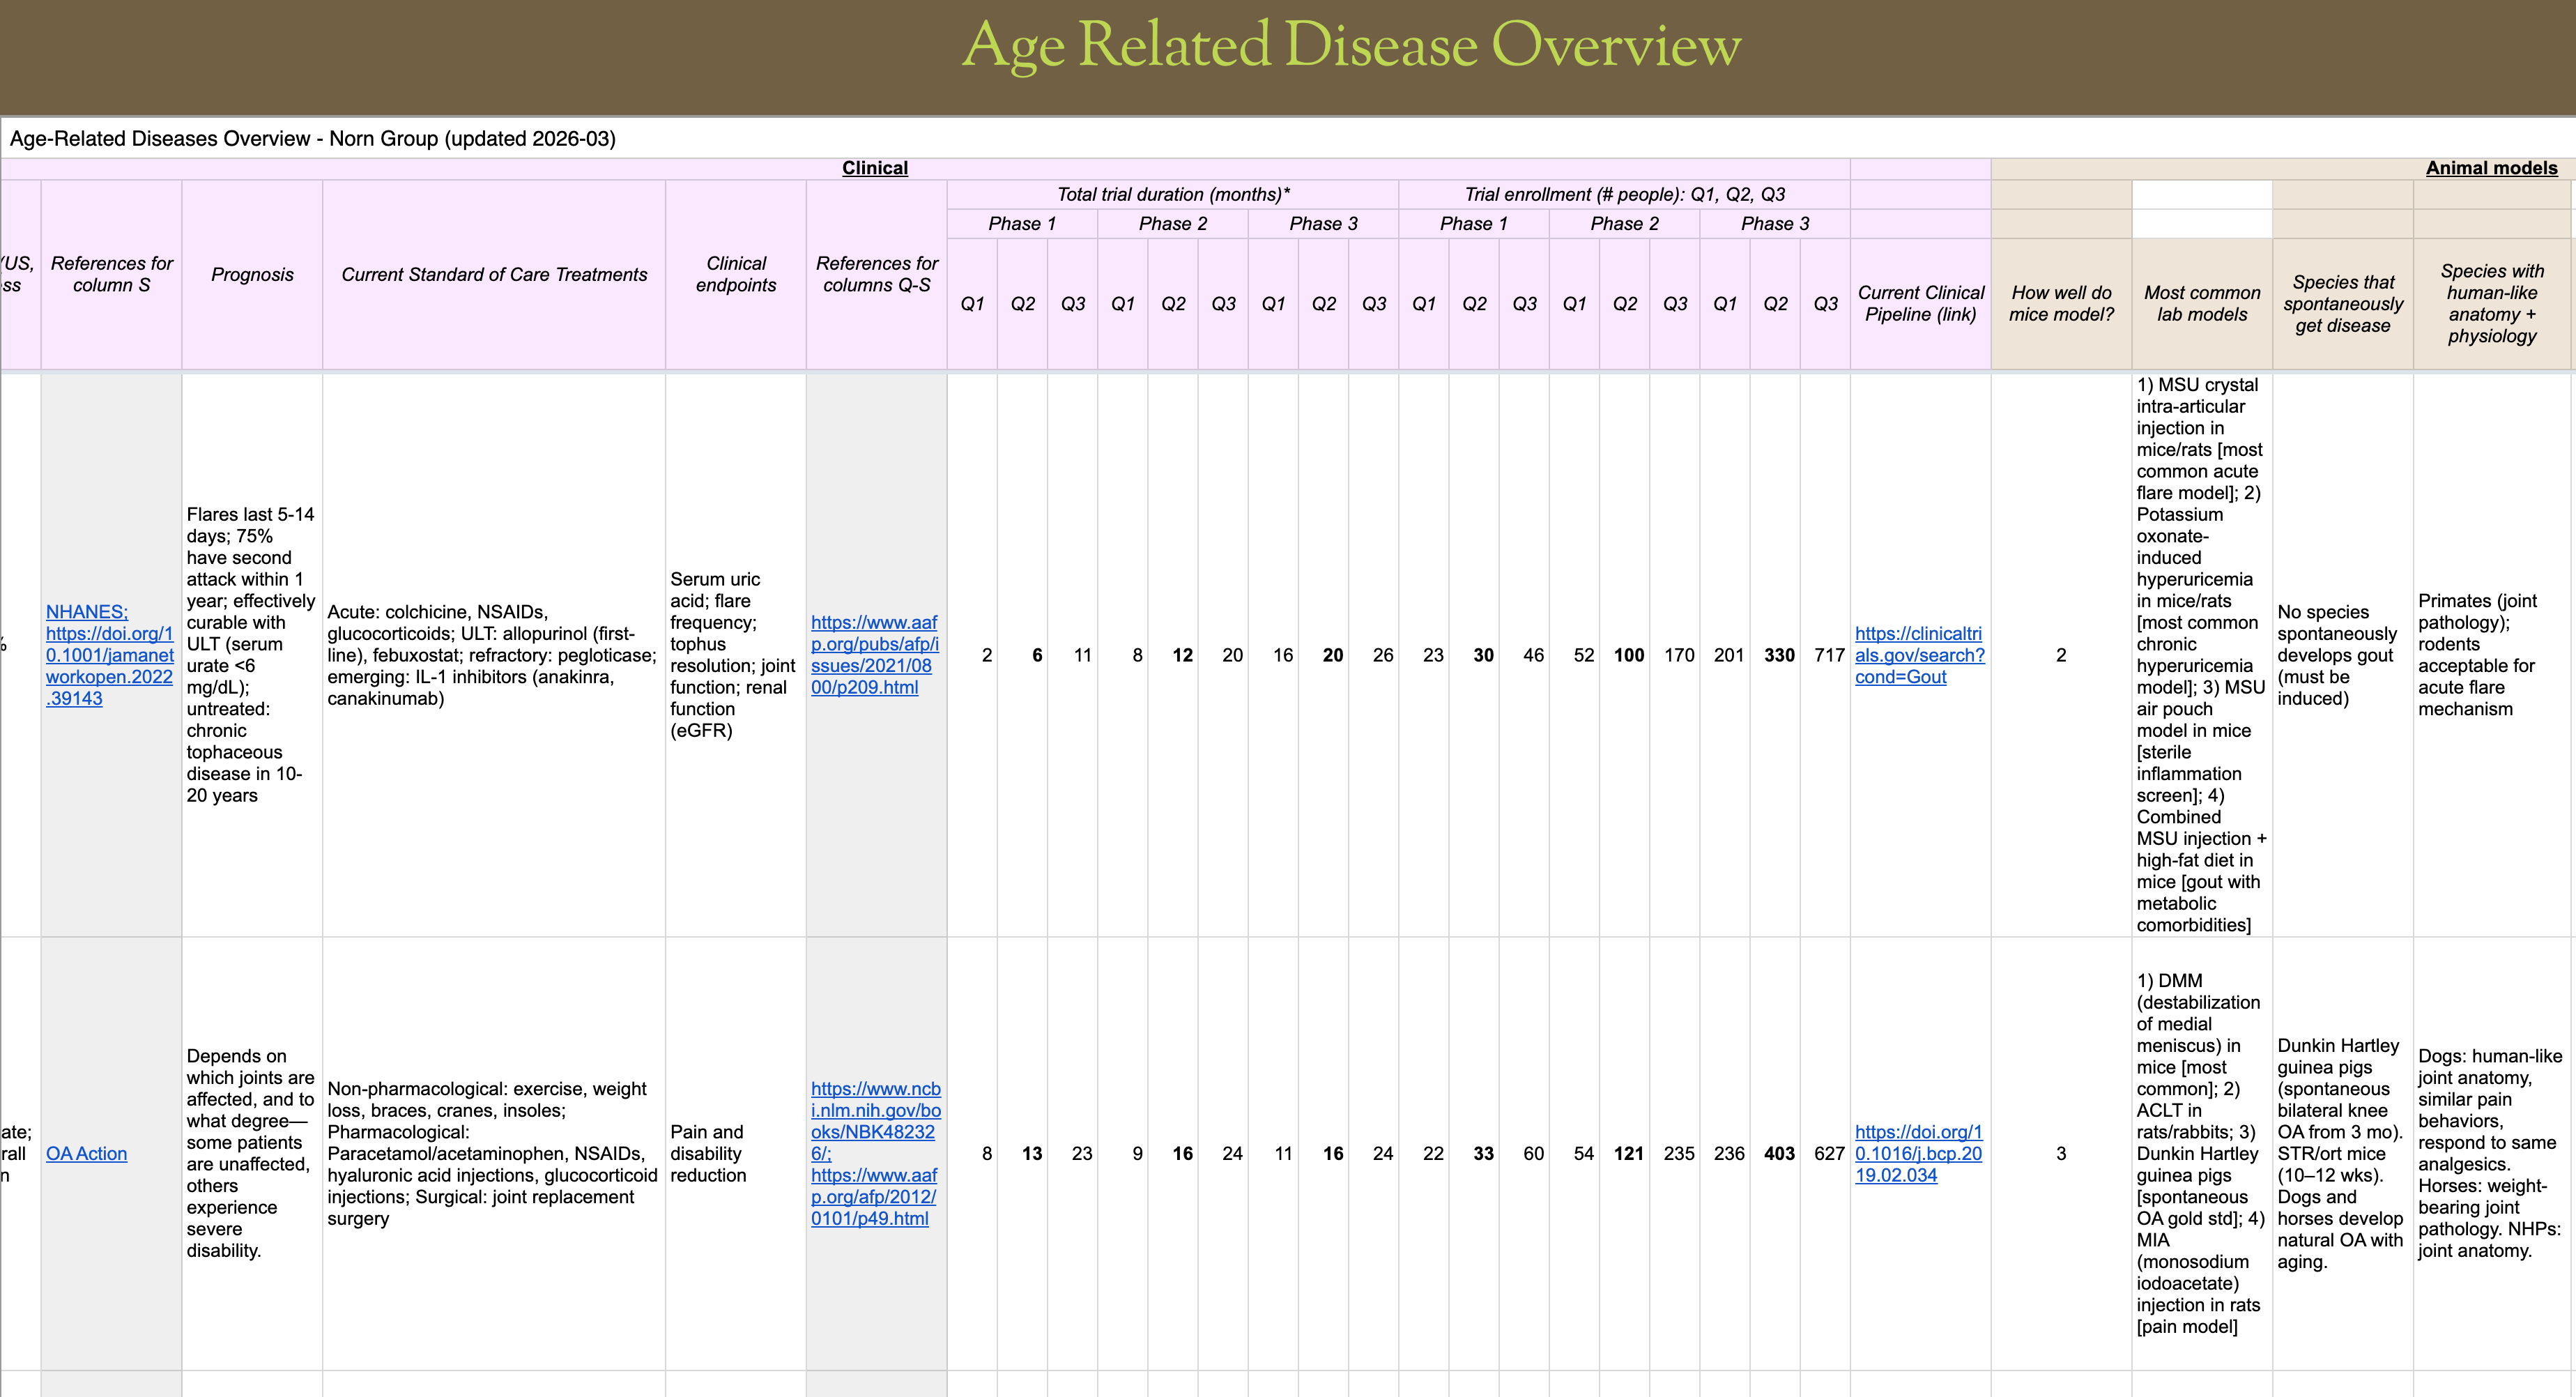The image size is (2576, 1397).
Task: Open the doi.org j.bcp.2019.02.034 pipeline link
Action: point(1918,1153)
